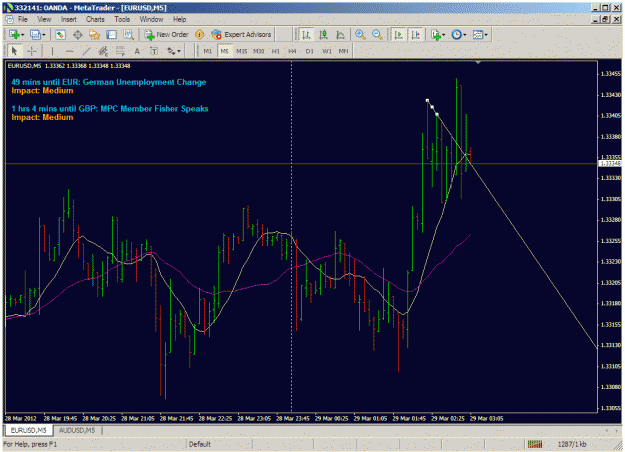Screen dimensions: 625x452
Task: Select the Trendline drawing tool
Action: (86, 51)
